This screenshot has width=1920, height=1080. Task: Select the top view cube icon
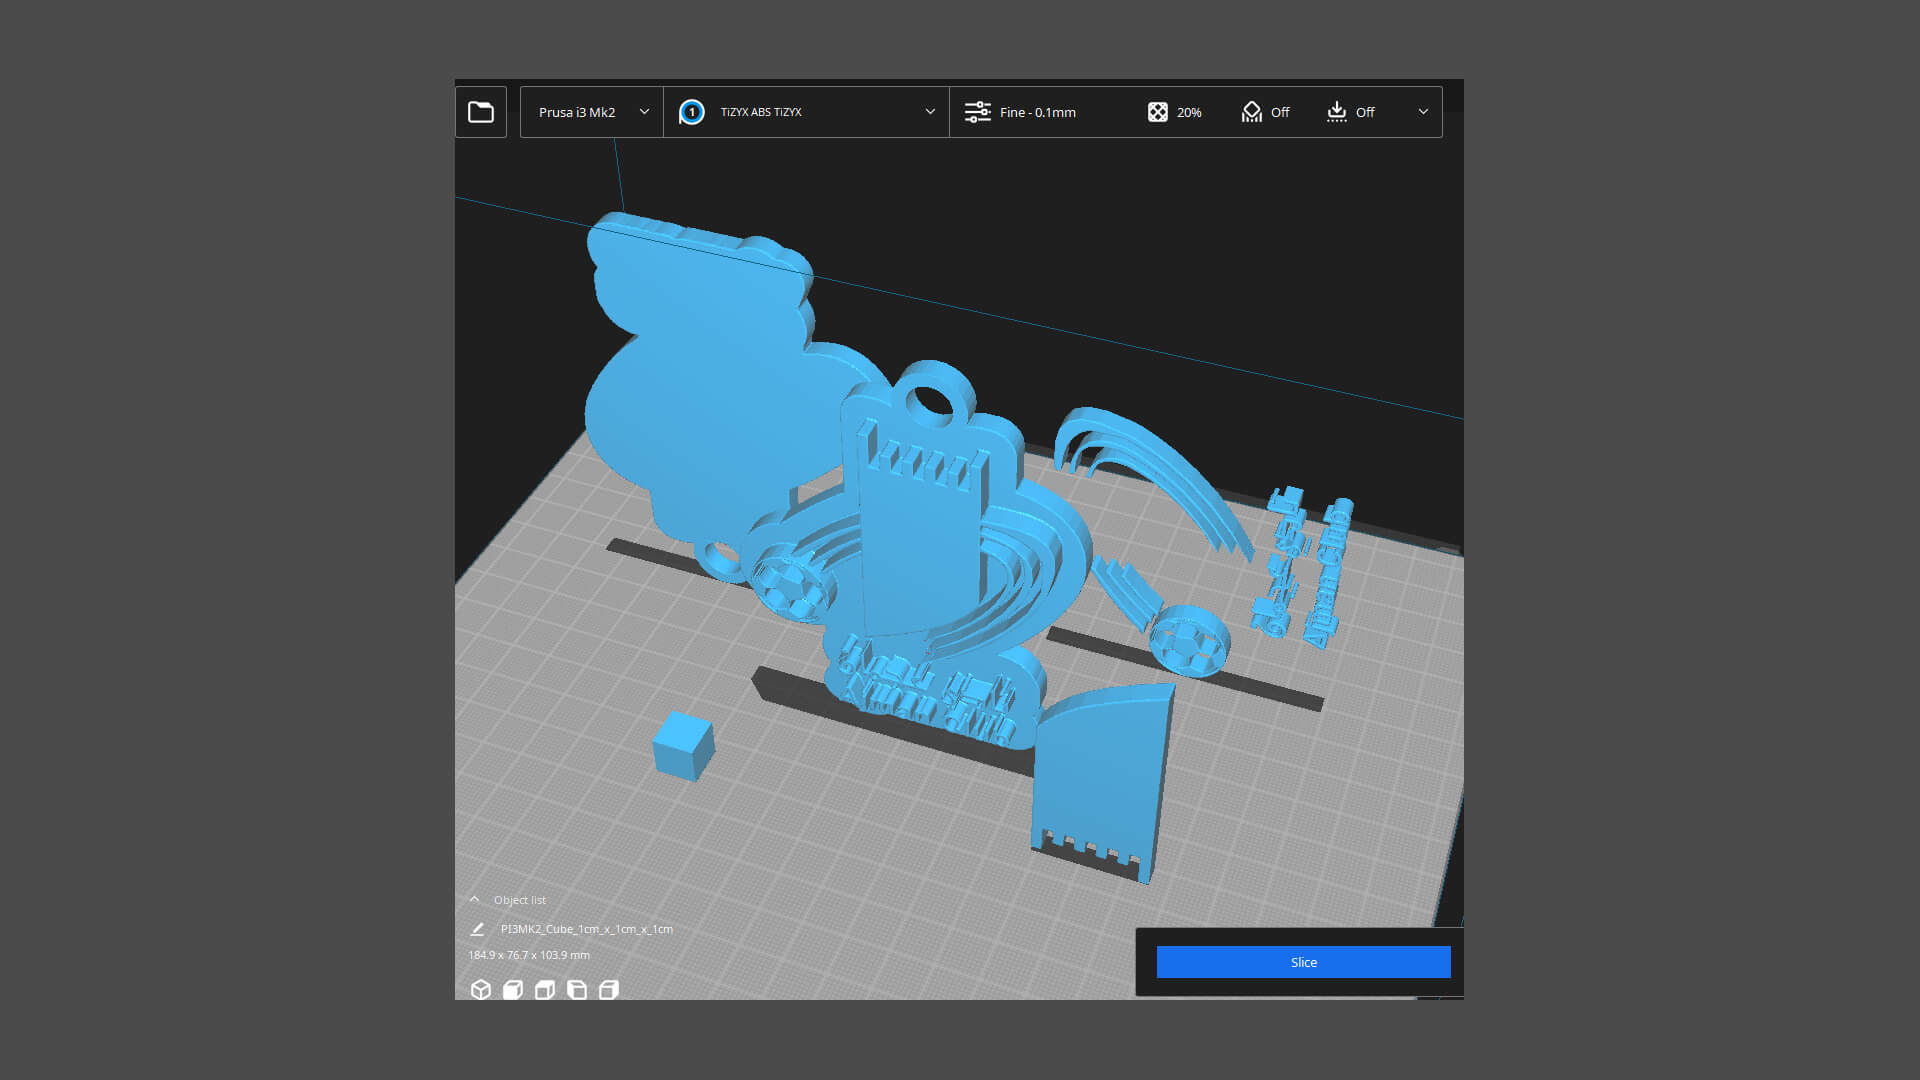point(545,990)
